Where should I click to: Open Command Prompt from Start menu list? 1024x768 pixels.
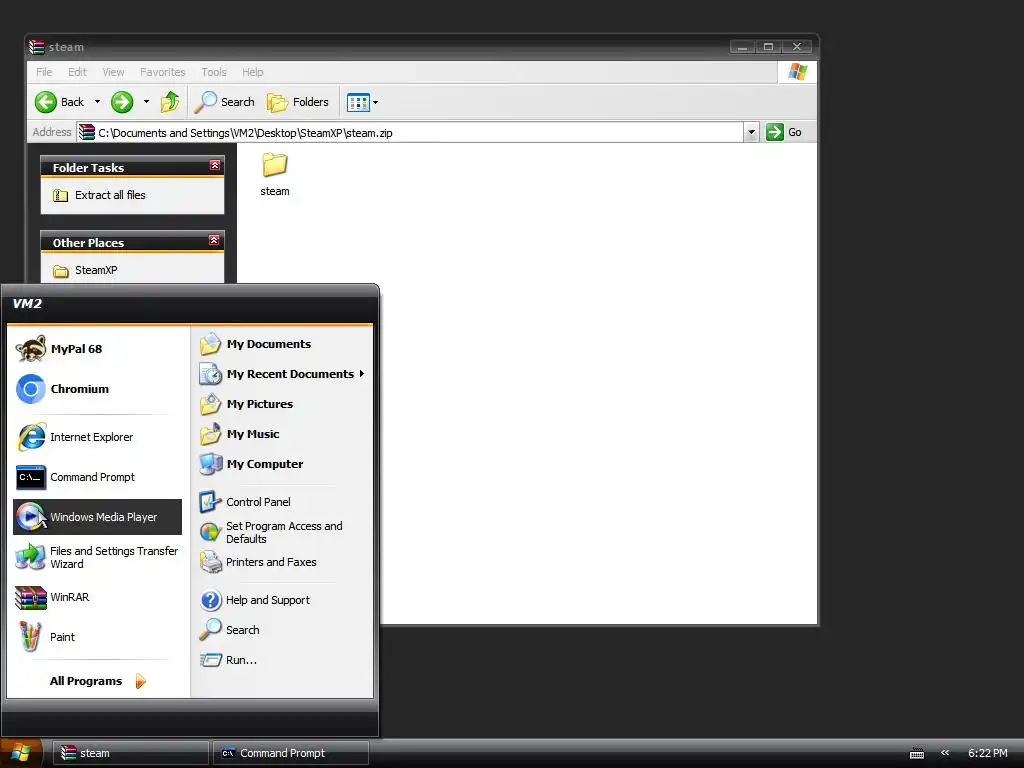tap(97, 477)
